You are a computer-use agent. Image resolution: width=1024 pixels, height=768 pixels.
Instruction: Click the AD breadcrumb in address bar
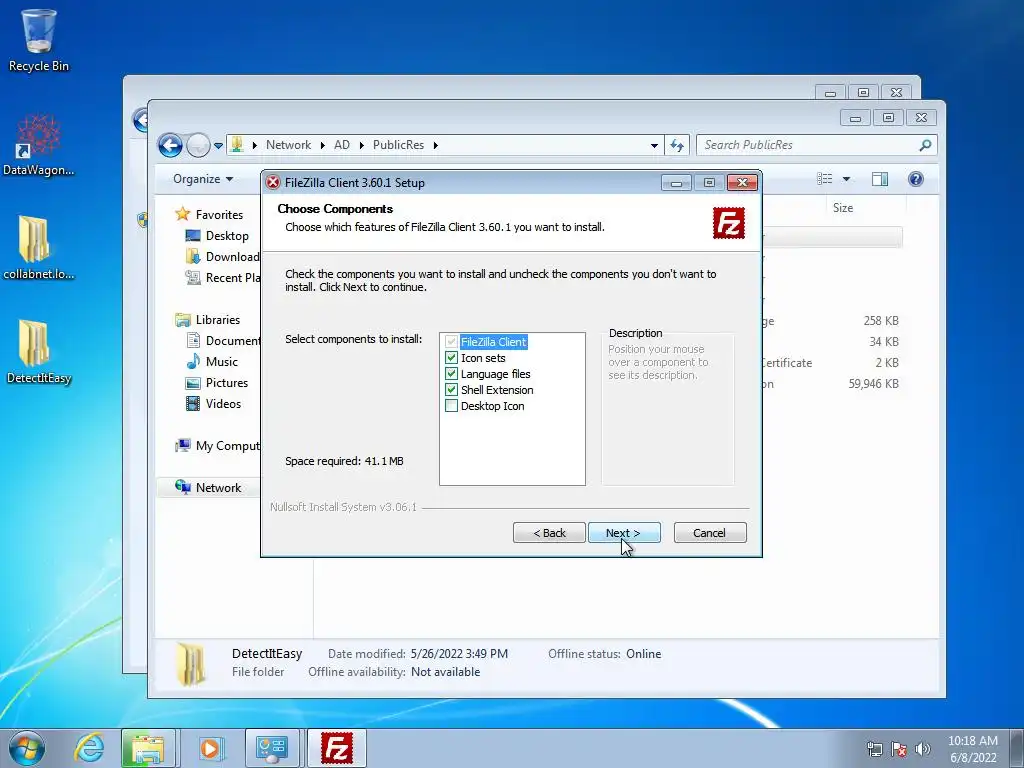coord(342,145)
